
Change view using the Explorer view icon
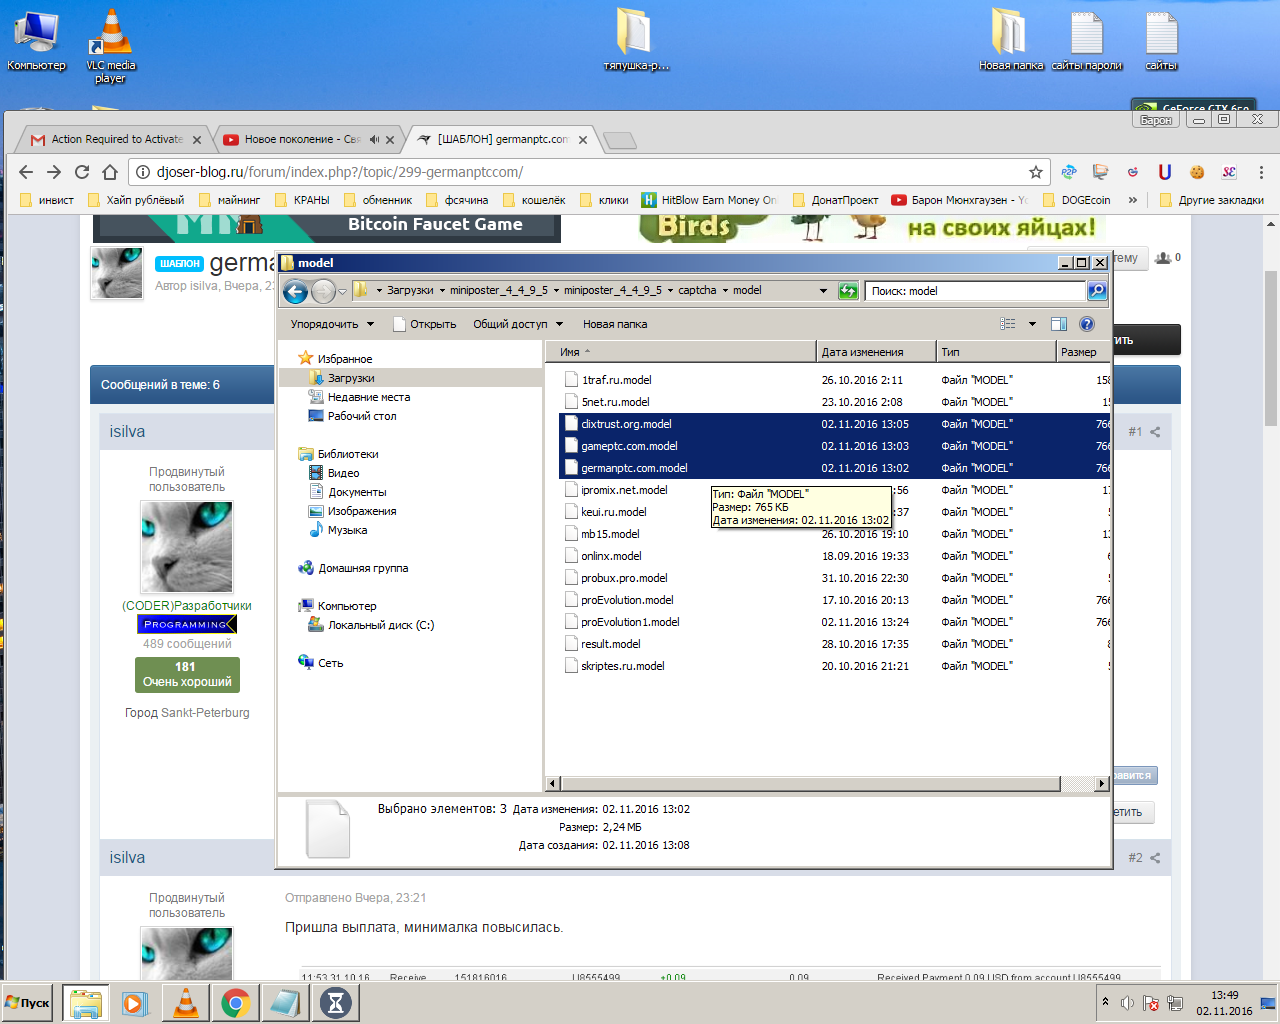coord(1008,324)
